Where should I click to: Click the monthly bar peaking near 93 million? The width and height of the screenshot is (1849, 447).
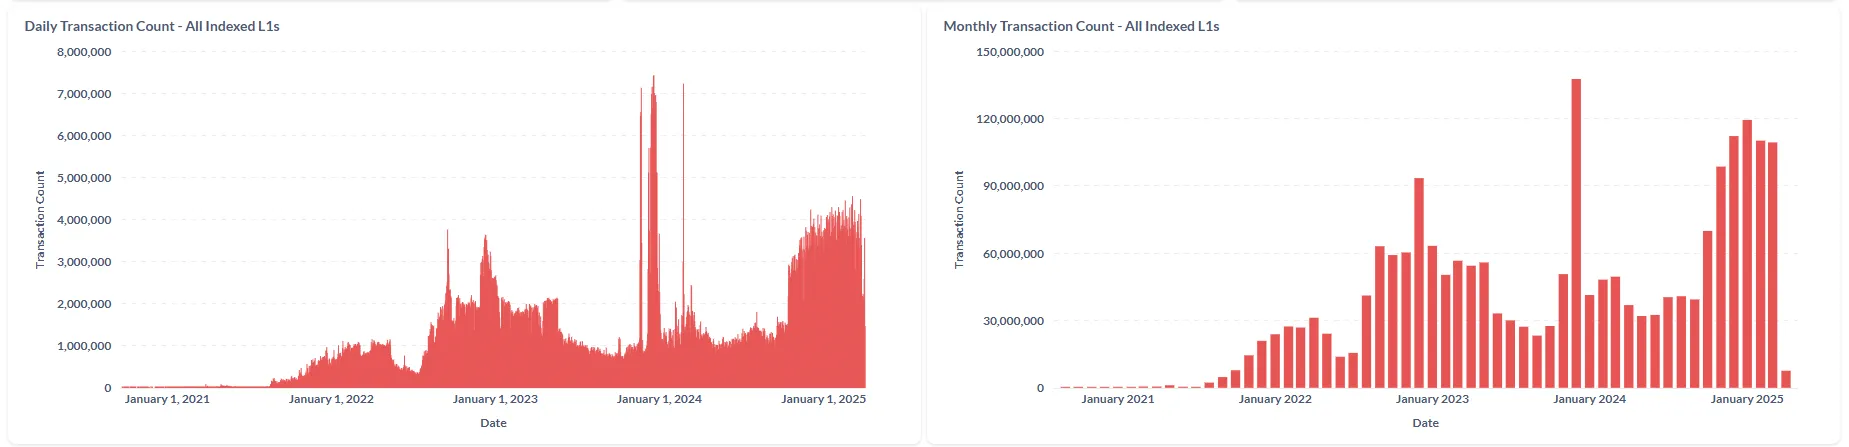[x=1419, y=282]
